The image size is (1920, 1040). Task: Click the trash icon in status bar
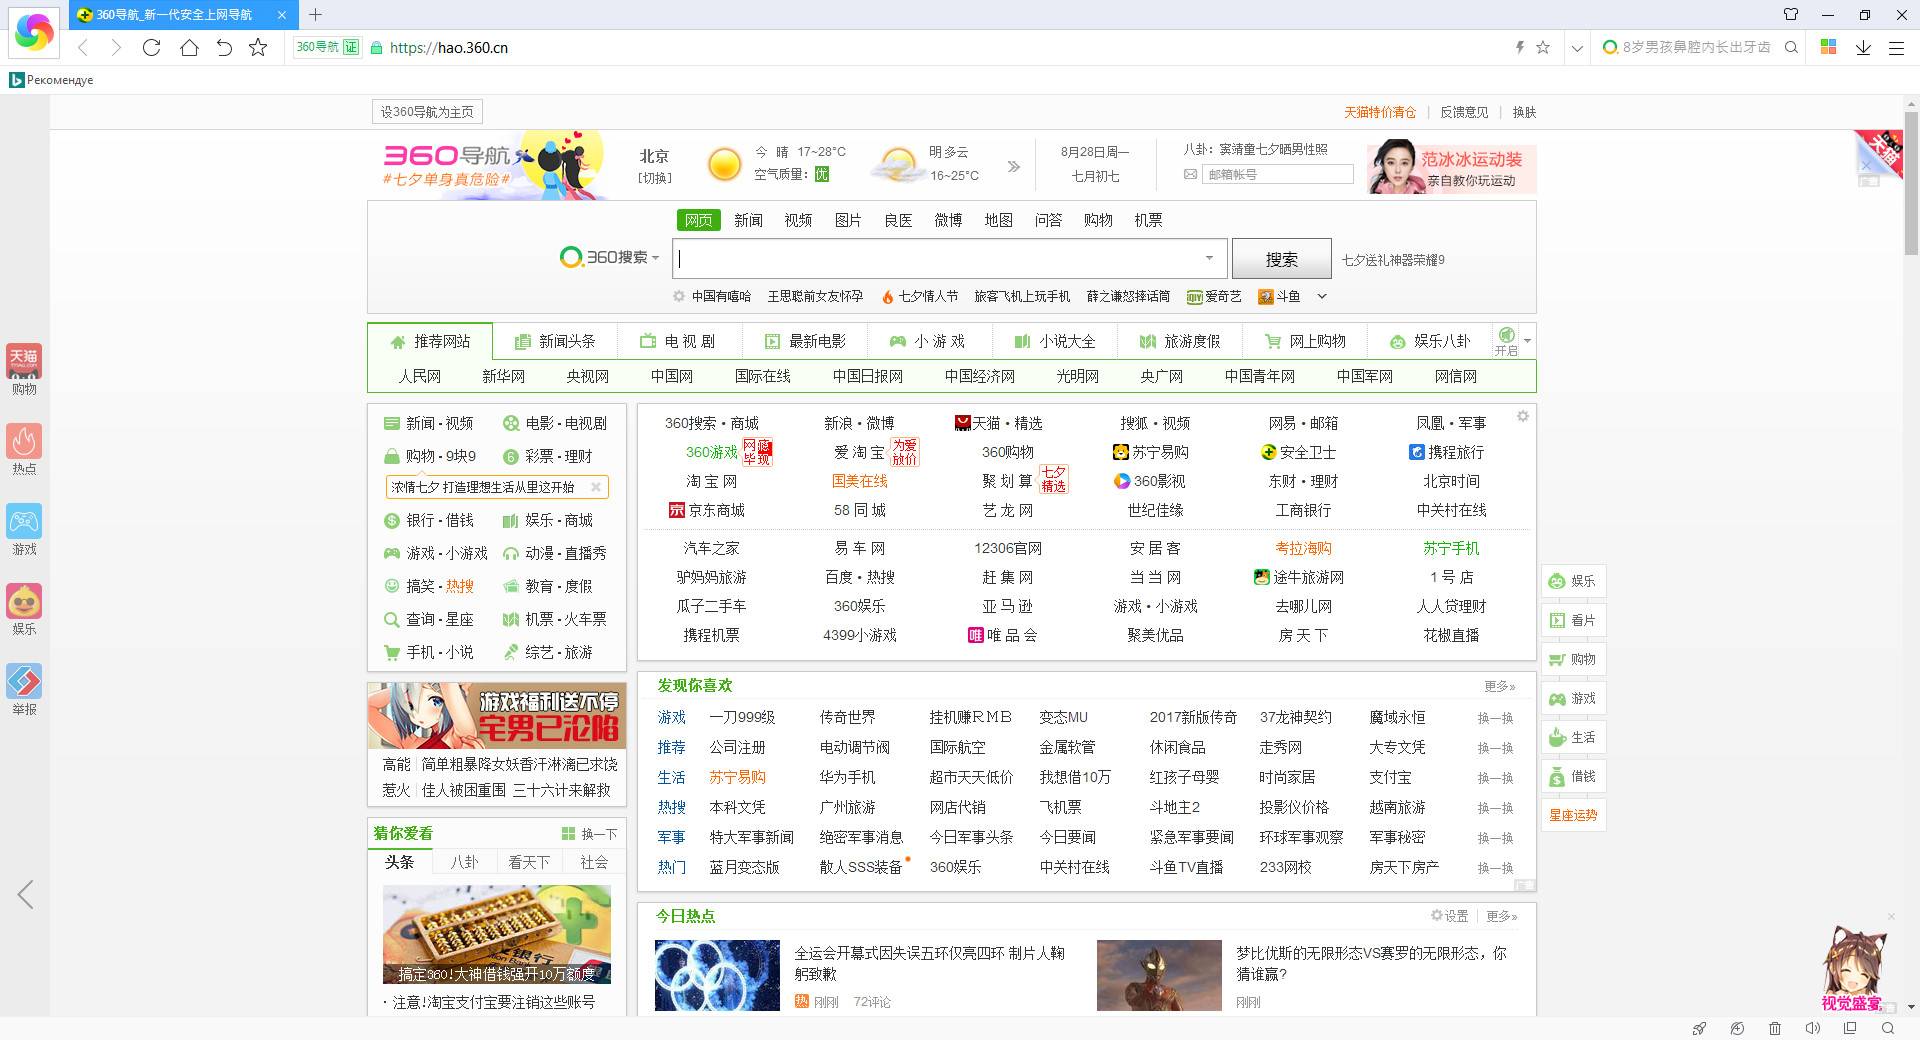tap(1775, 1028)
